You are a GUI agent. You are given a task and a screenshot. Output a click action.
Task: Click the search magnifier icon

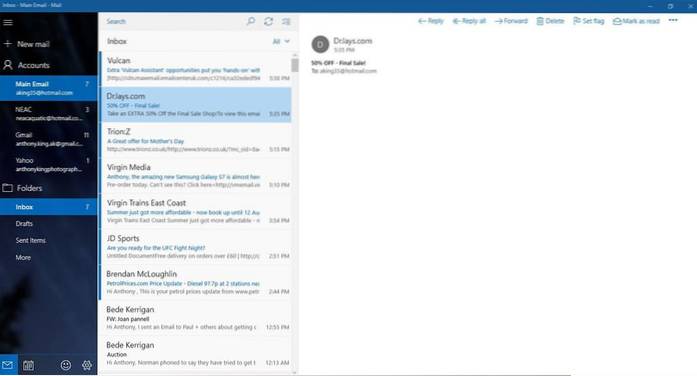(251, 21)
